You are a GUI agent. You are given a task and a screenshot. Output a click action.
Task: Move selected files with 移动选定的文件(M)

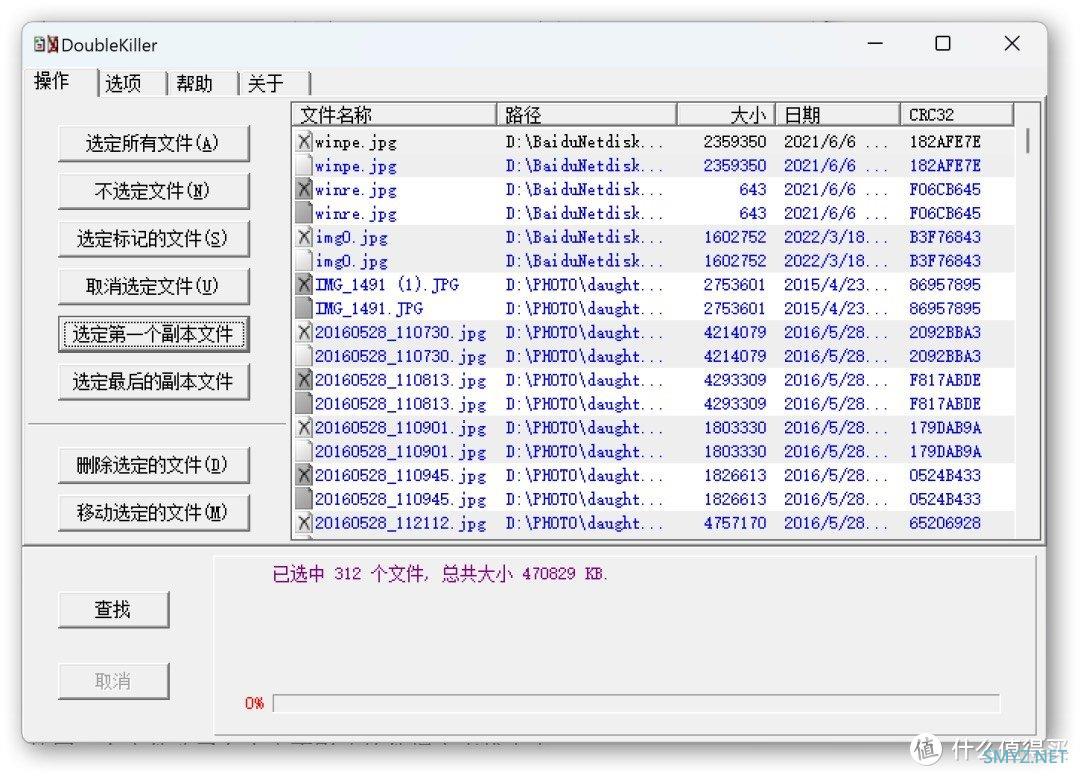[x=153, y=512]
